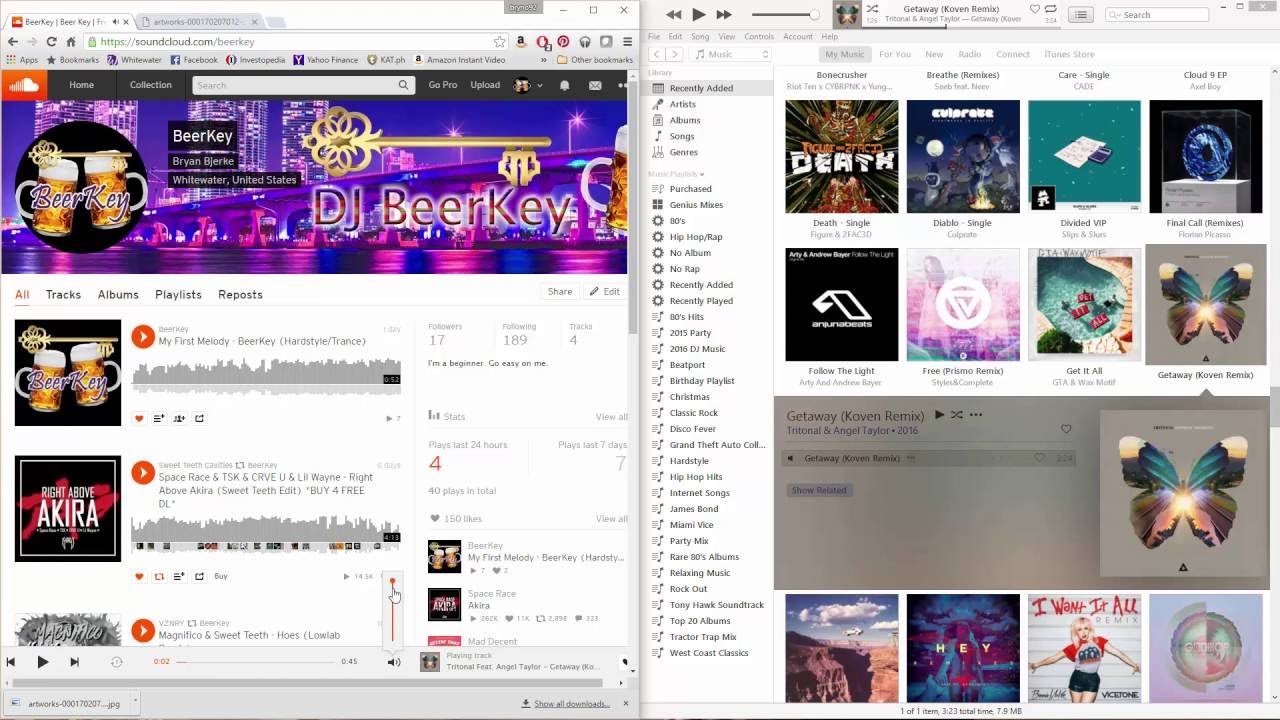Switch to the For You tab in iTunes
1280x720 pixels.
[x=894, y=54]
